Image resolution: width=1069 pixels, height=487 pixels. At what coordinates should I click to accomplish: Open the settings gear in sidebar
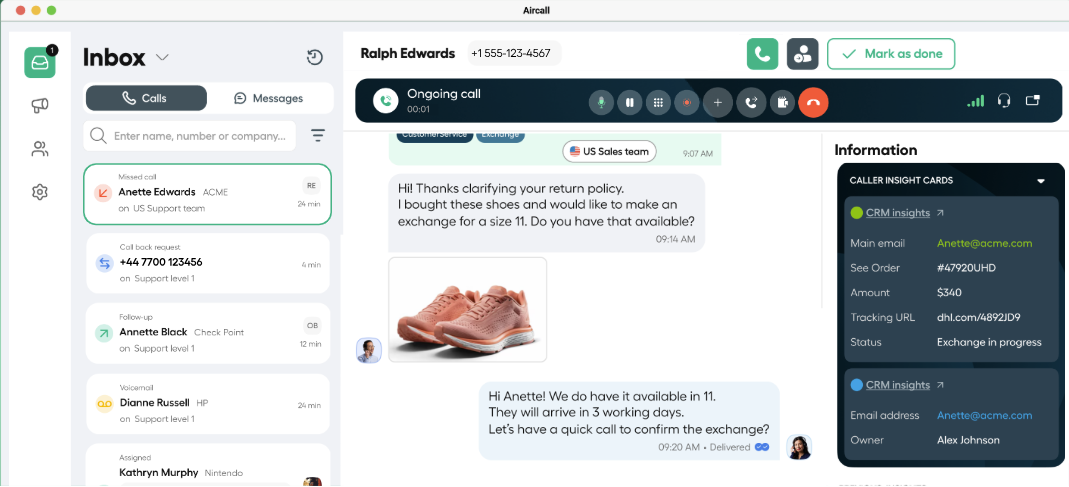click(x=40, y=192)
